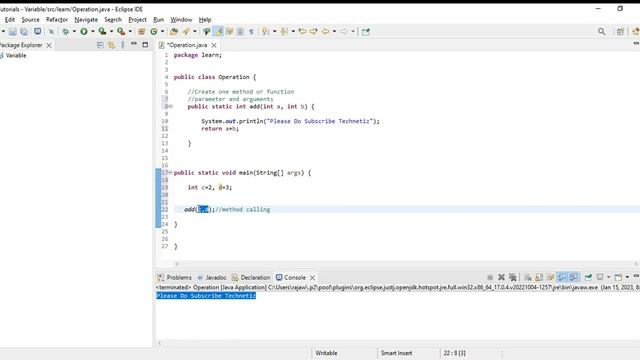The image size is (640, 360).
Task: Run the program with green Run button
Action: 84,31
